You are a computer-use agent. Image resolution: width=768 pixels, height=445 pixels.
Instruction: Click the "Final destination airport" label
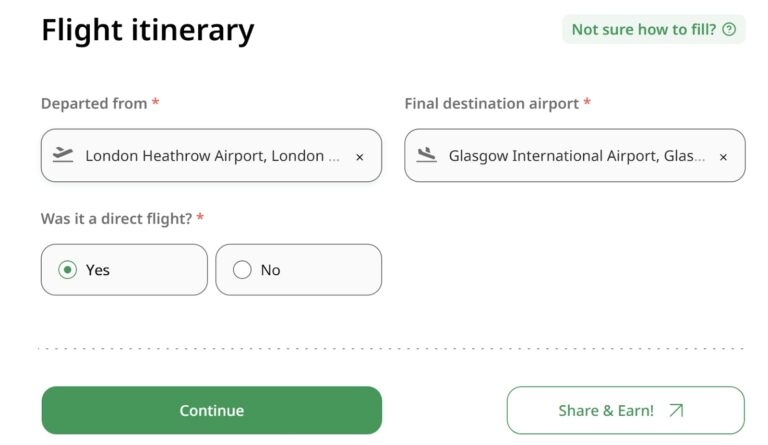[x=491, y=103]
